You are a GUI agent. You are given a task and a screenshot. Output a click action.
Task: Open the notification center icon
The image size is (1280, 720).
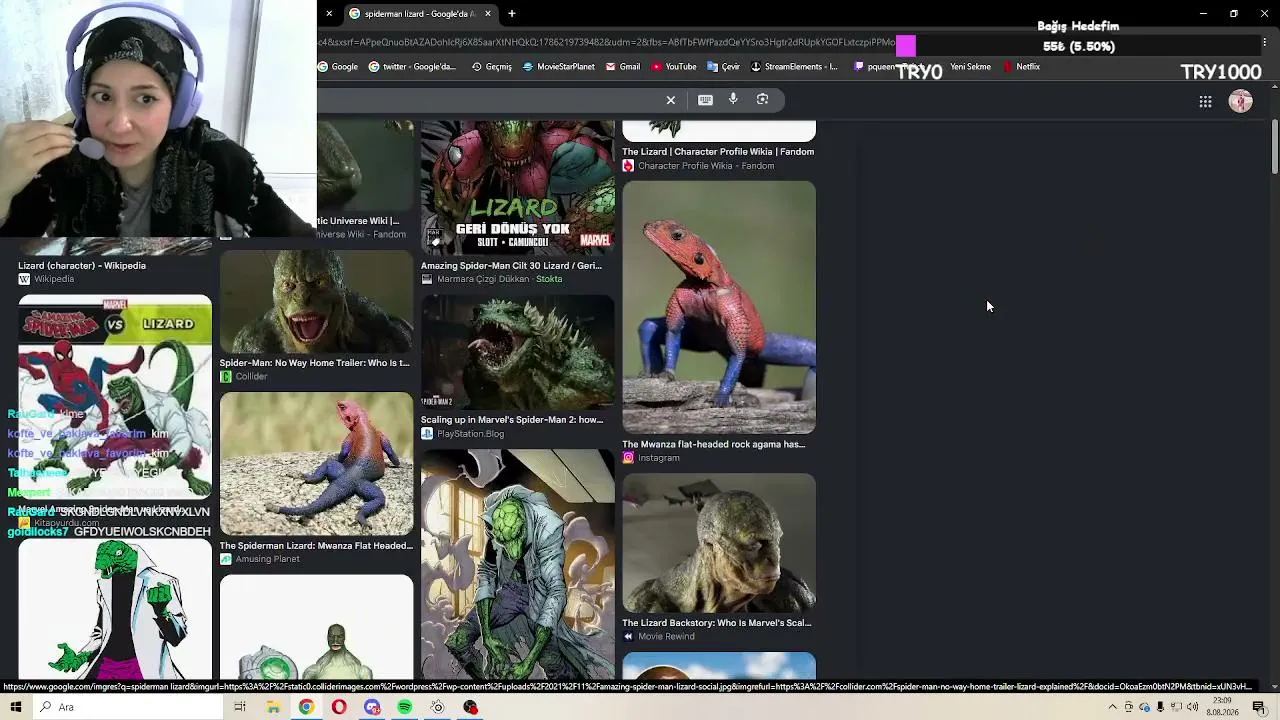(x=1259, y=707)
